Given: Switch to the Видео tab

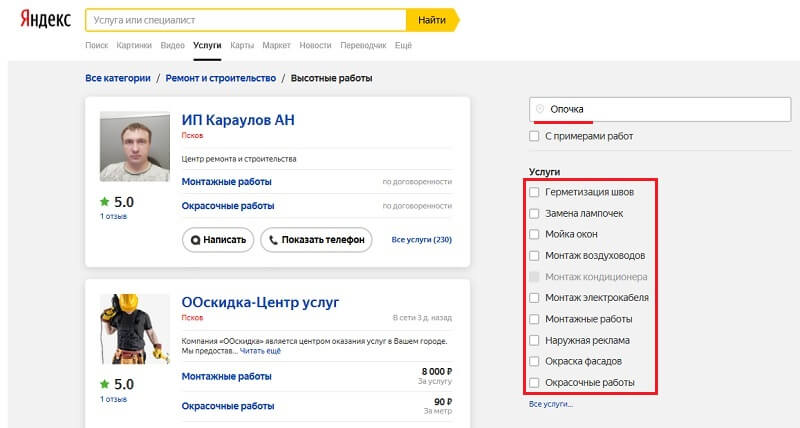Looking at the screenshot, I should pyautogui.click(x=172, y=45).
